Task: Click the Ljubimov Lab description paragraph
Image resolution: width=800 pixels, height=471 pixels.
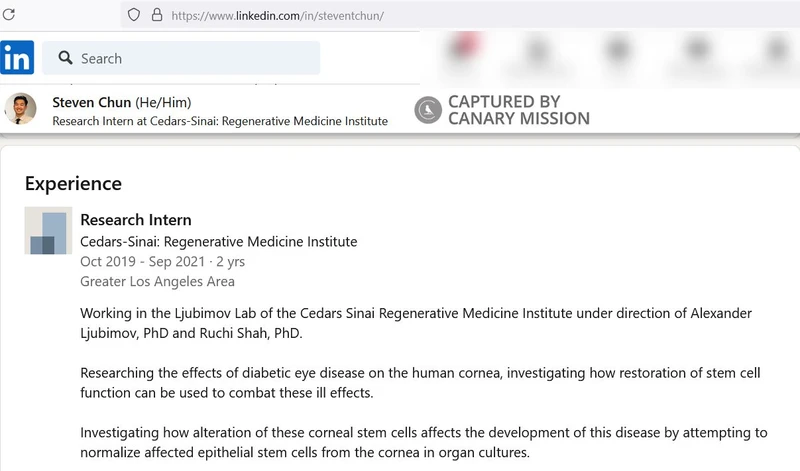Action: 415,323
